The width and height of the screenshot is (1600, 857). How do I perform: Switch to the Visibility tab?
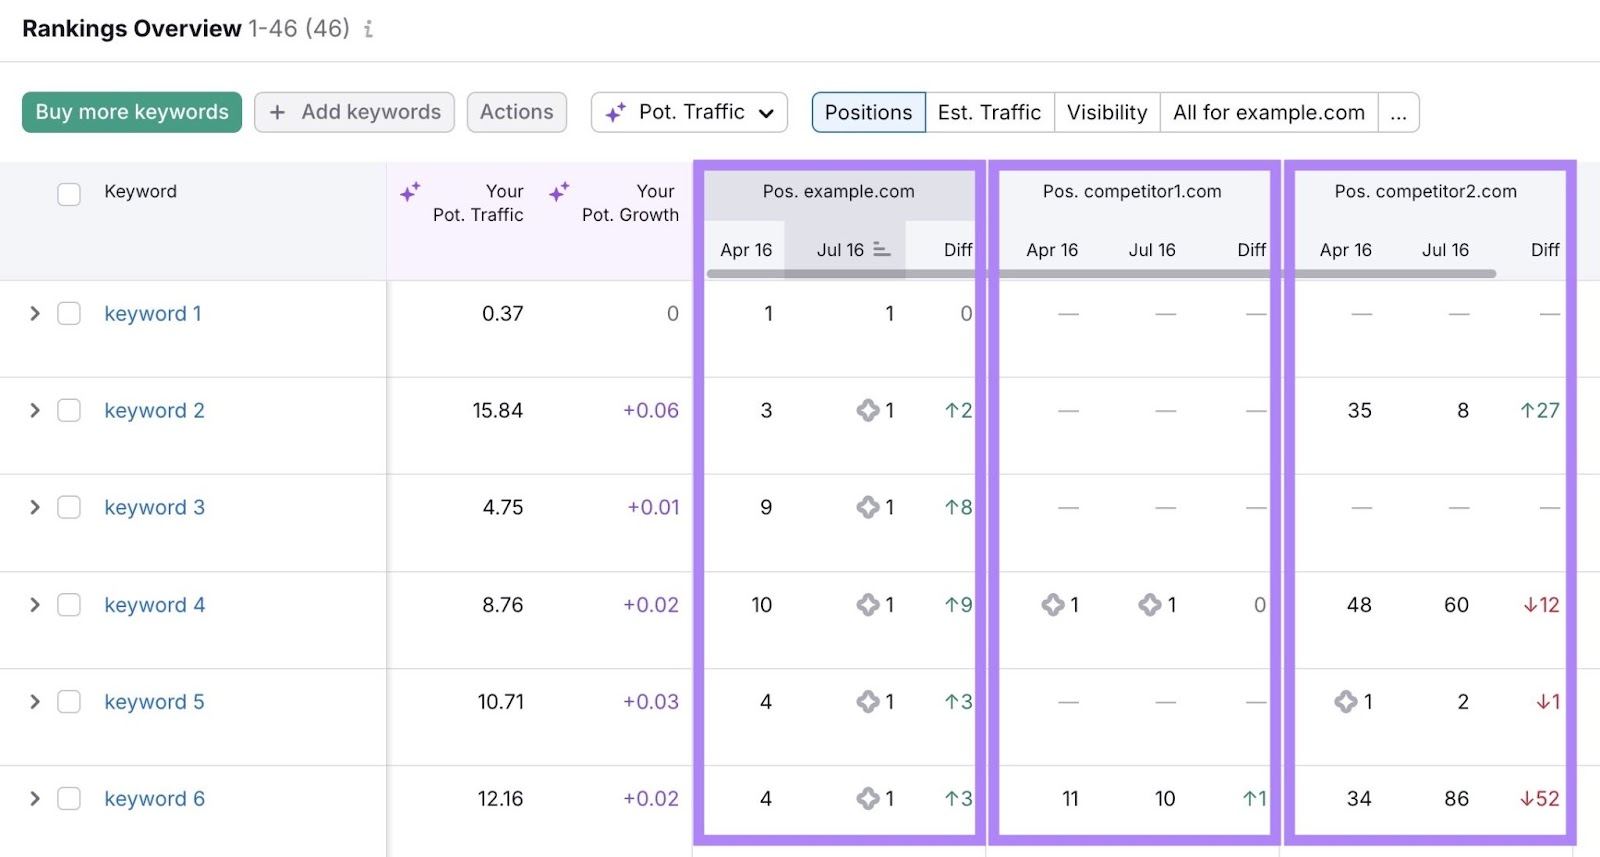tap(1106, 112)
